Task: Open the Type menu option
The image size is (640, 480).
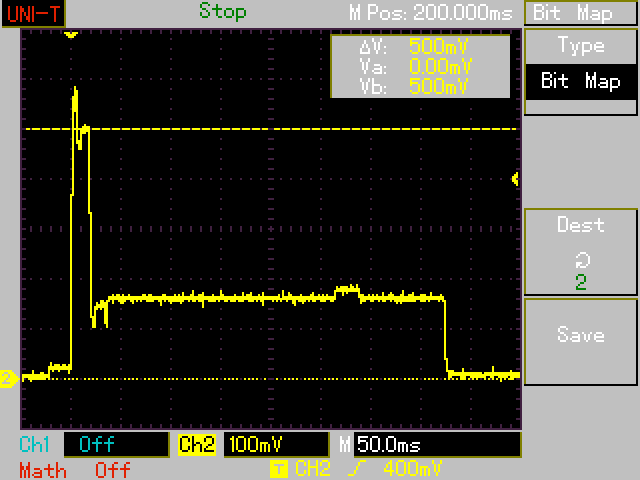Action: click(581, 46)
